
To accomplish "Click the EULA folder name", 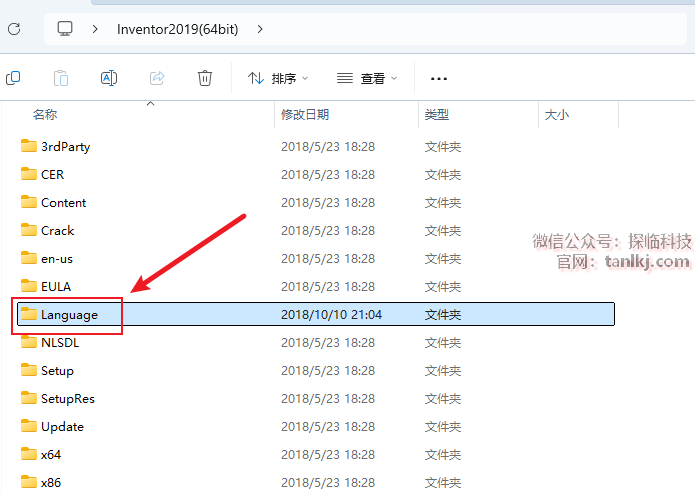I will (56, 287).
